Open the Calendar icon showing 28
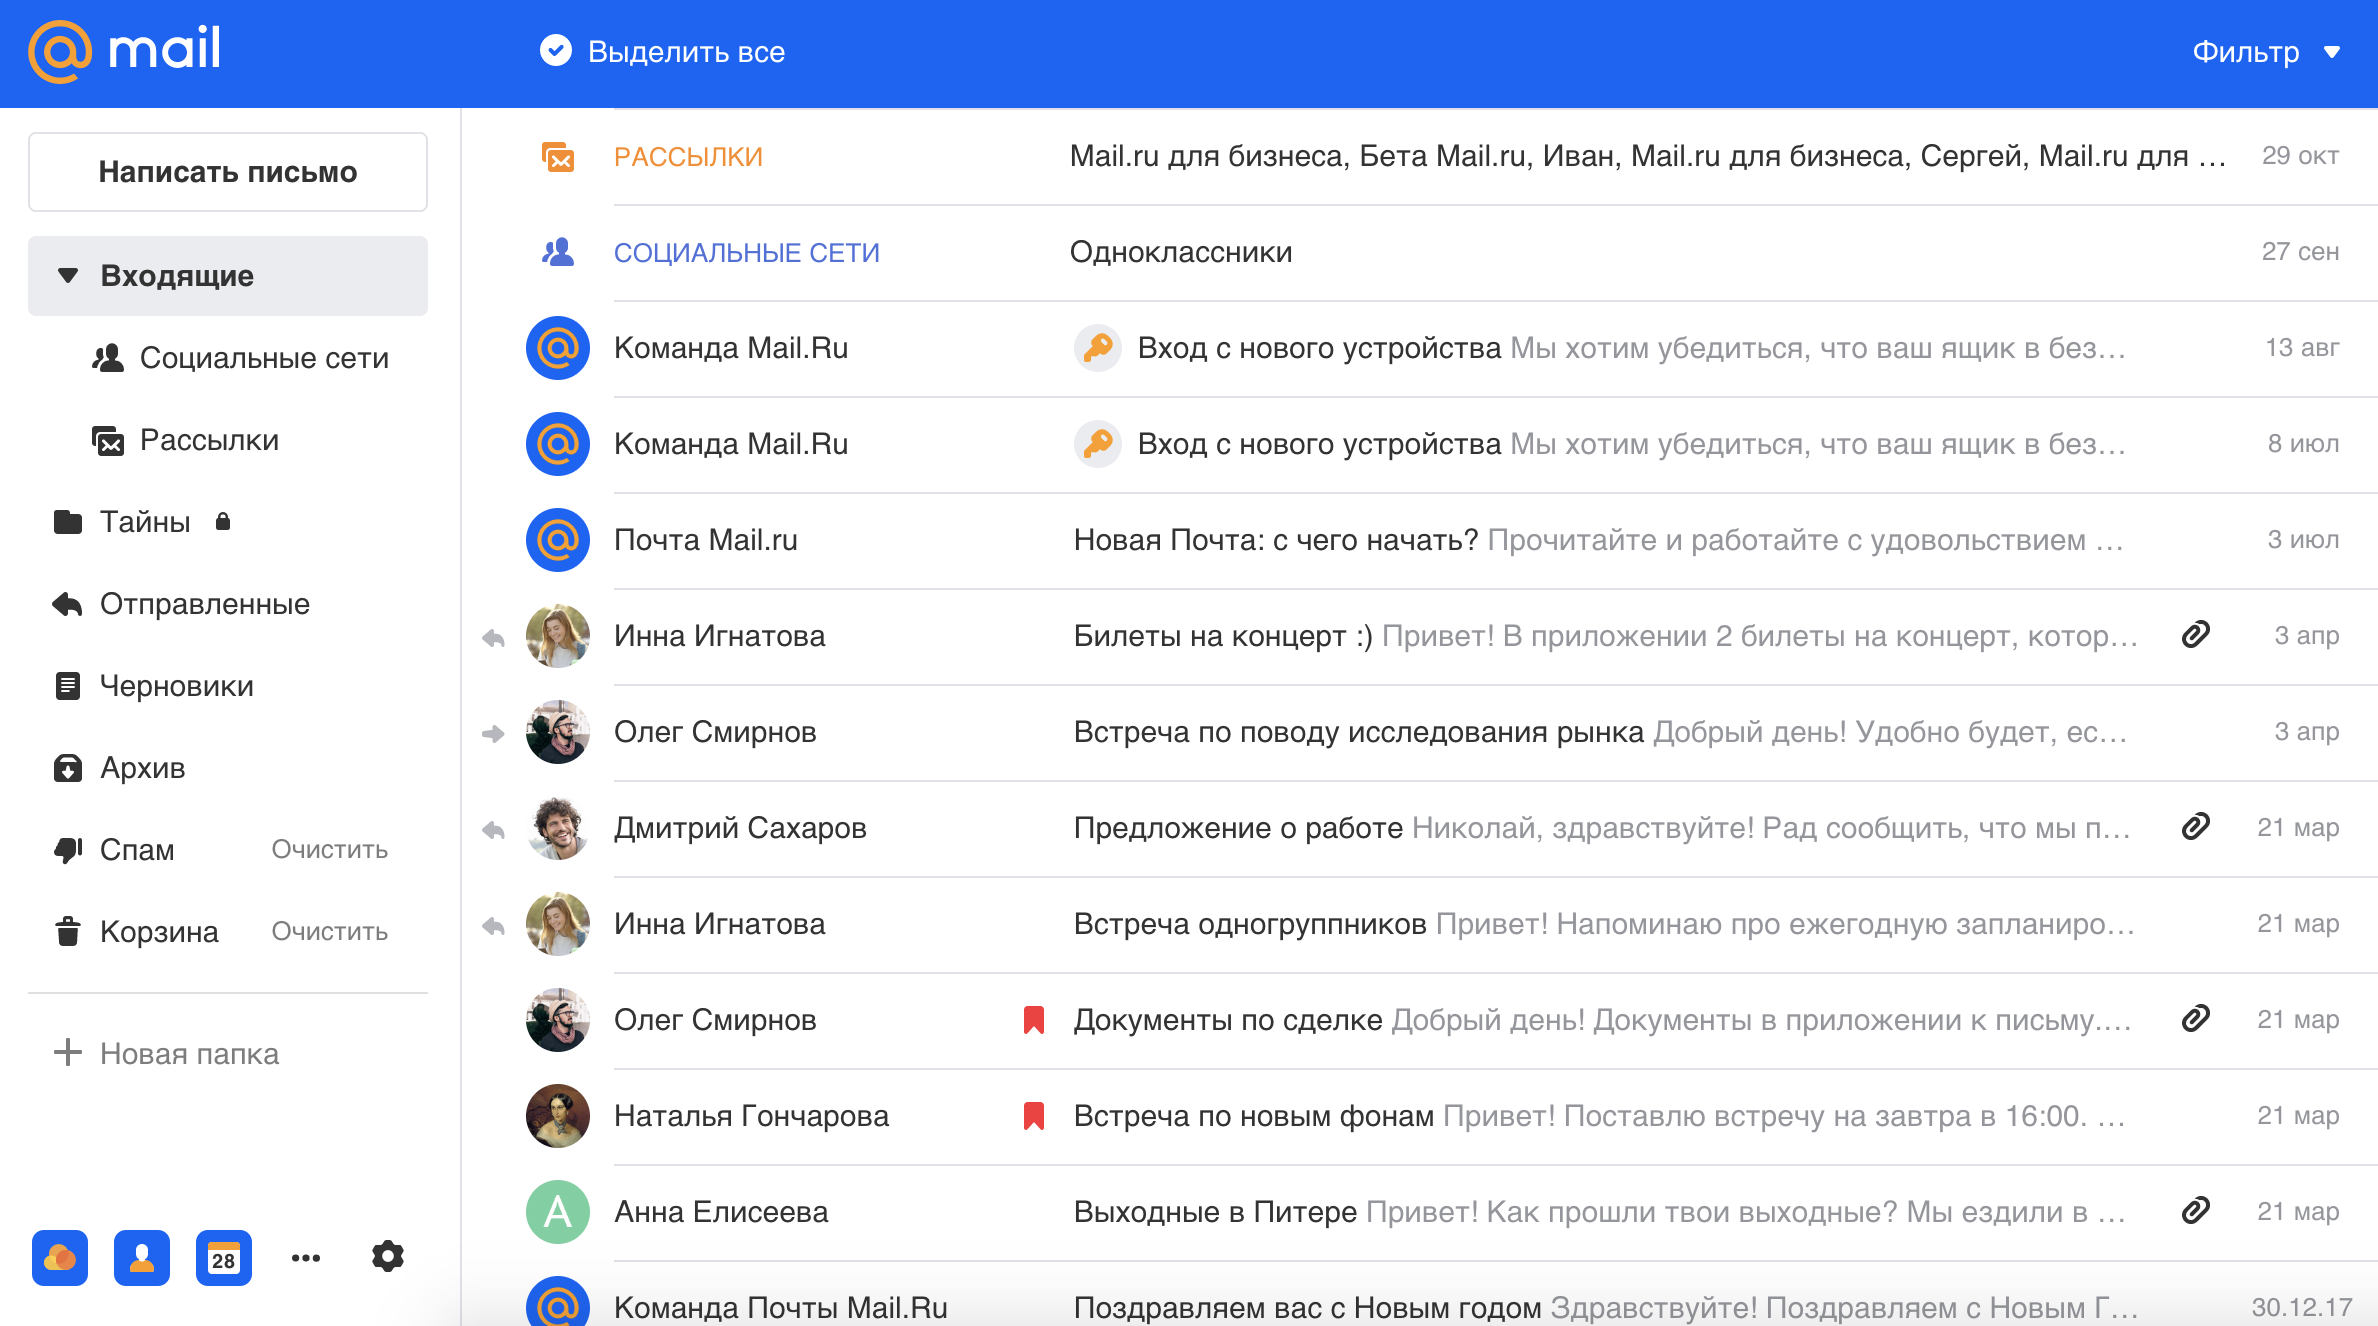 pos(223,1257)
